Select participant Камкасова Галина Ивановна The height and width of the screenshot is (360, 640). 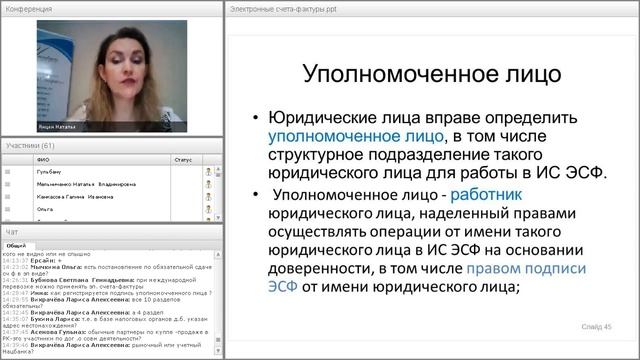(75, 197)
